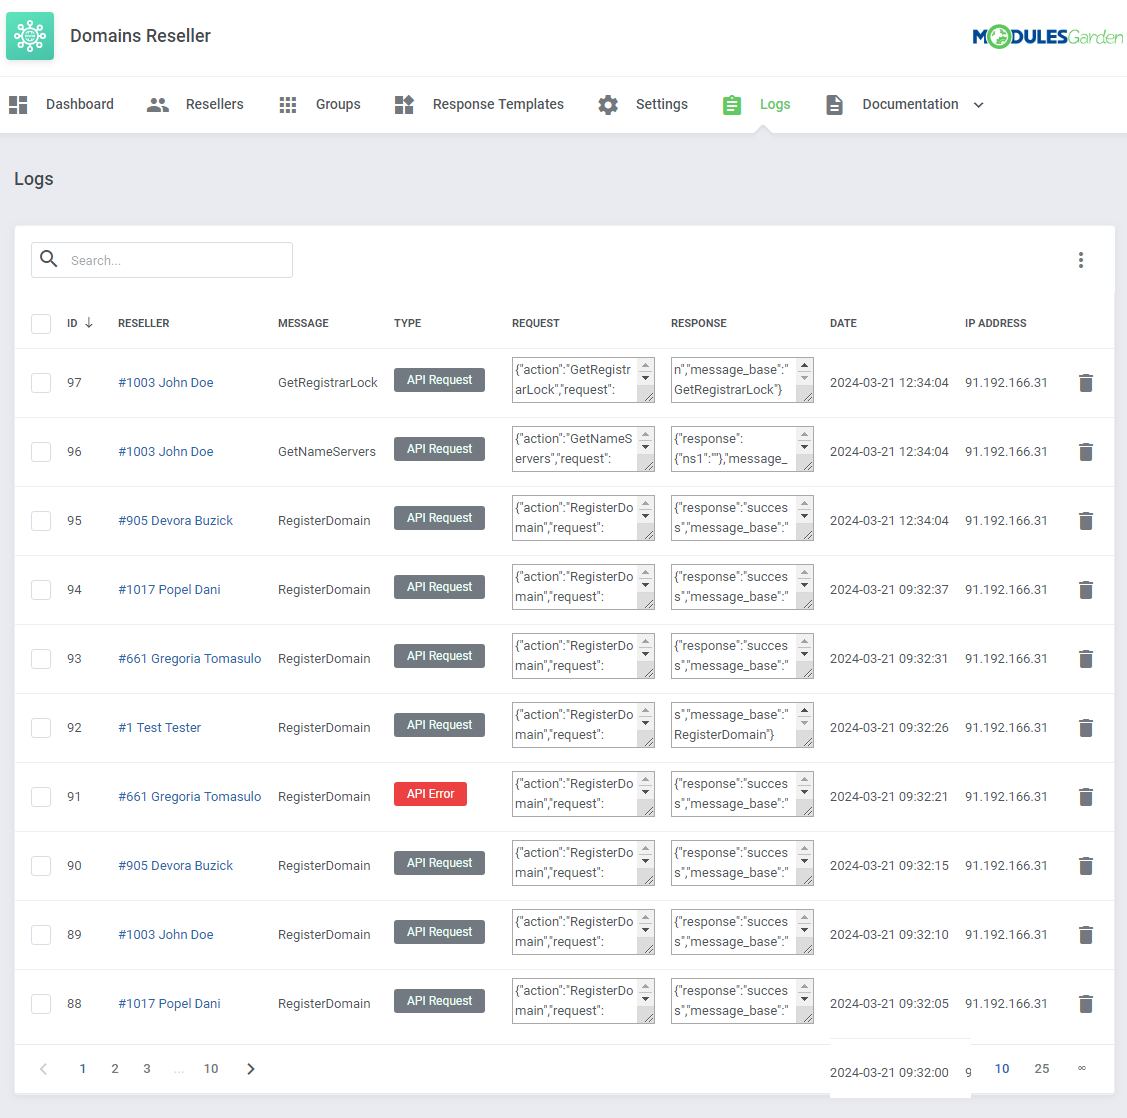The width and height of the screenshot is (1127, 1118).
Task: Delete log entry 90 with trash icon
Action: tap(1085, 866)
